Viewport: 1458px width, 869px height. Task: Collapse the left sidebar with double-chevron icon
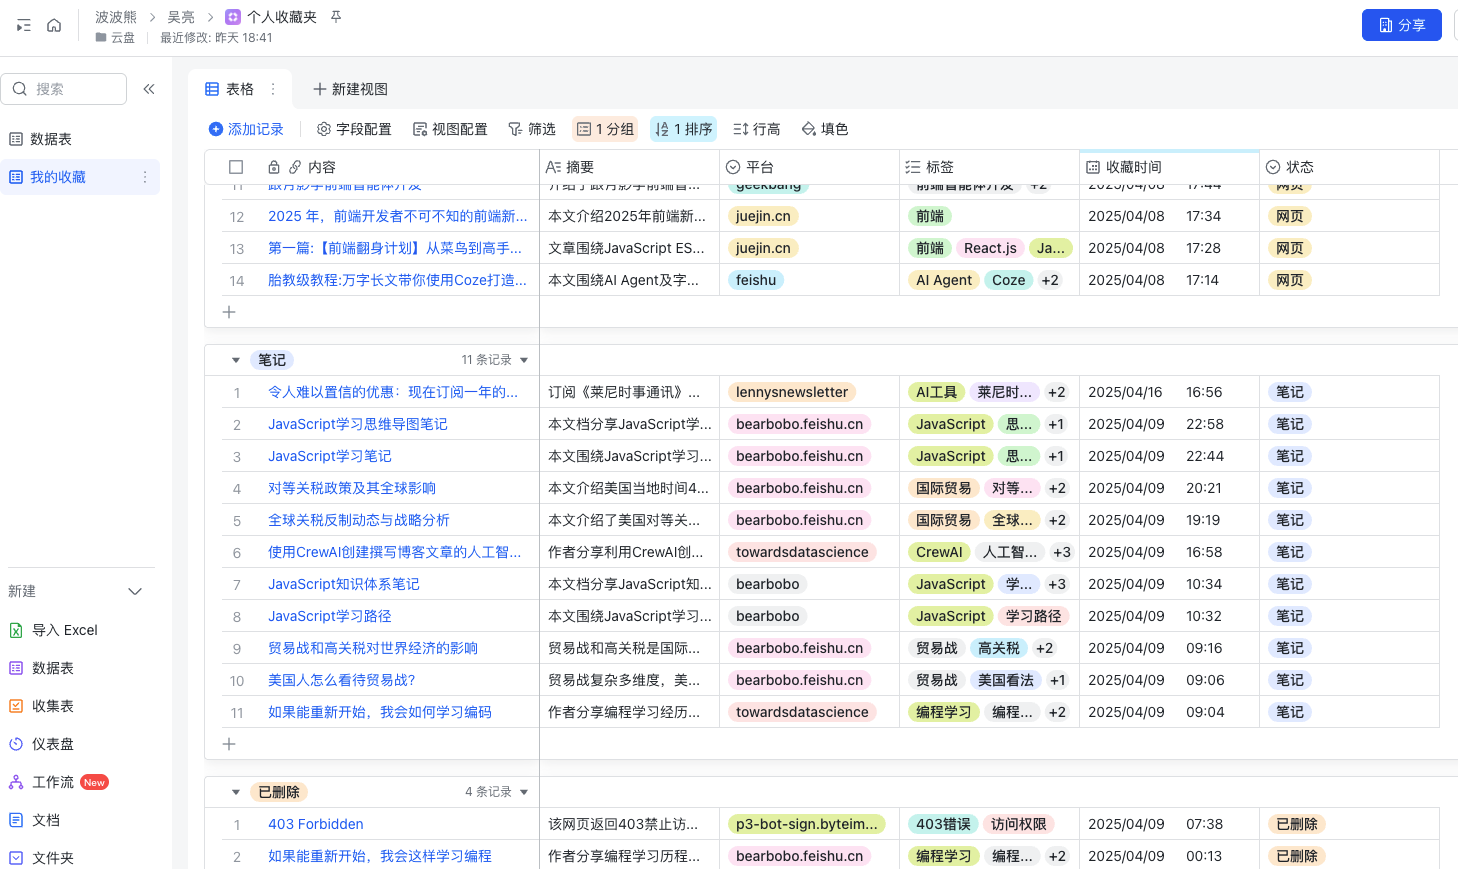pyautogui.click(x=149, y=89)
